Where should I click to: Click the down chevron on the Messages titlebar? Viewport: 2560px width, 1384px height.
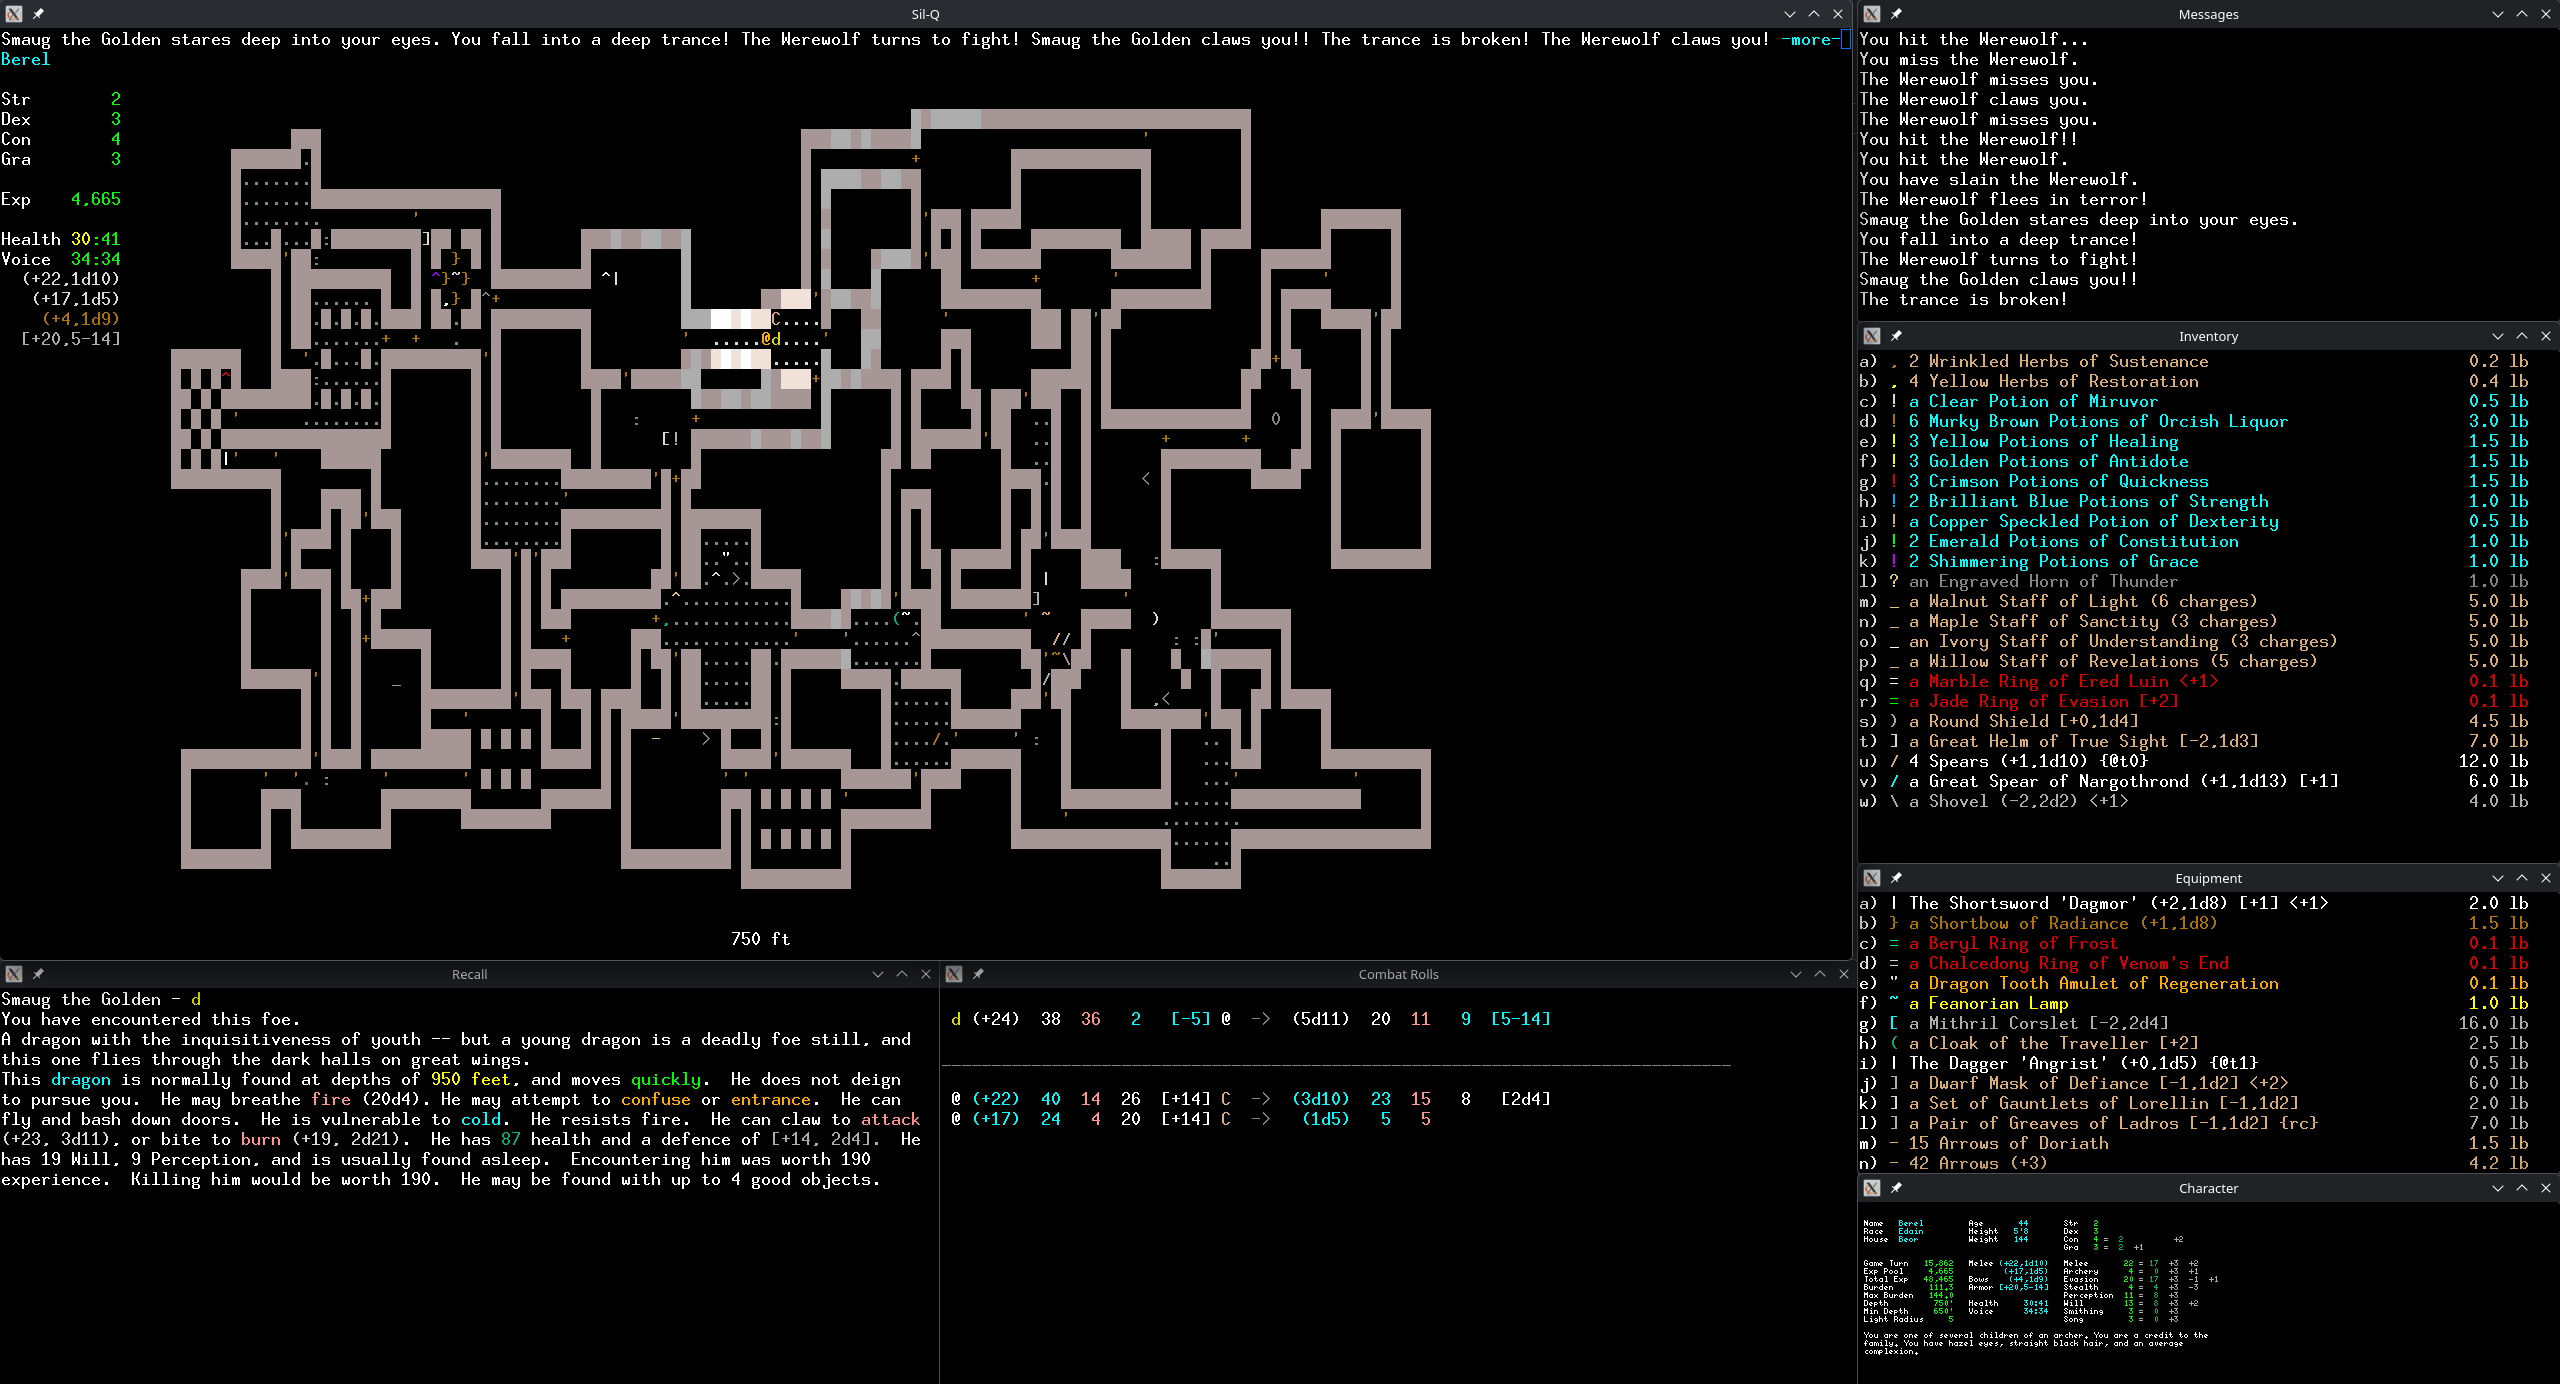[2497, 14]
